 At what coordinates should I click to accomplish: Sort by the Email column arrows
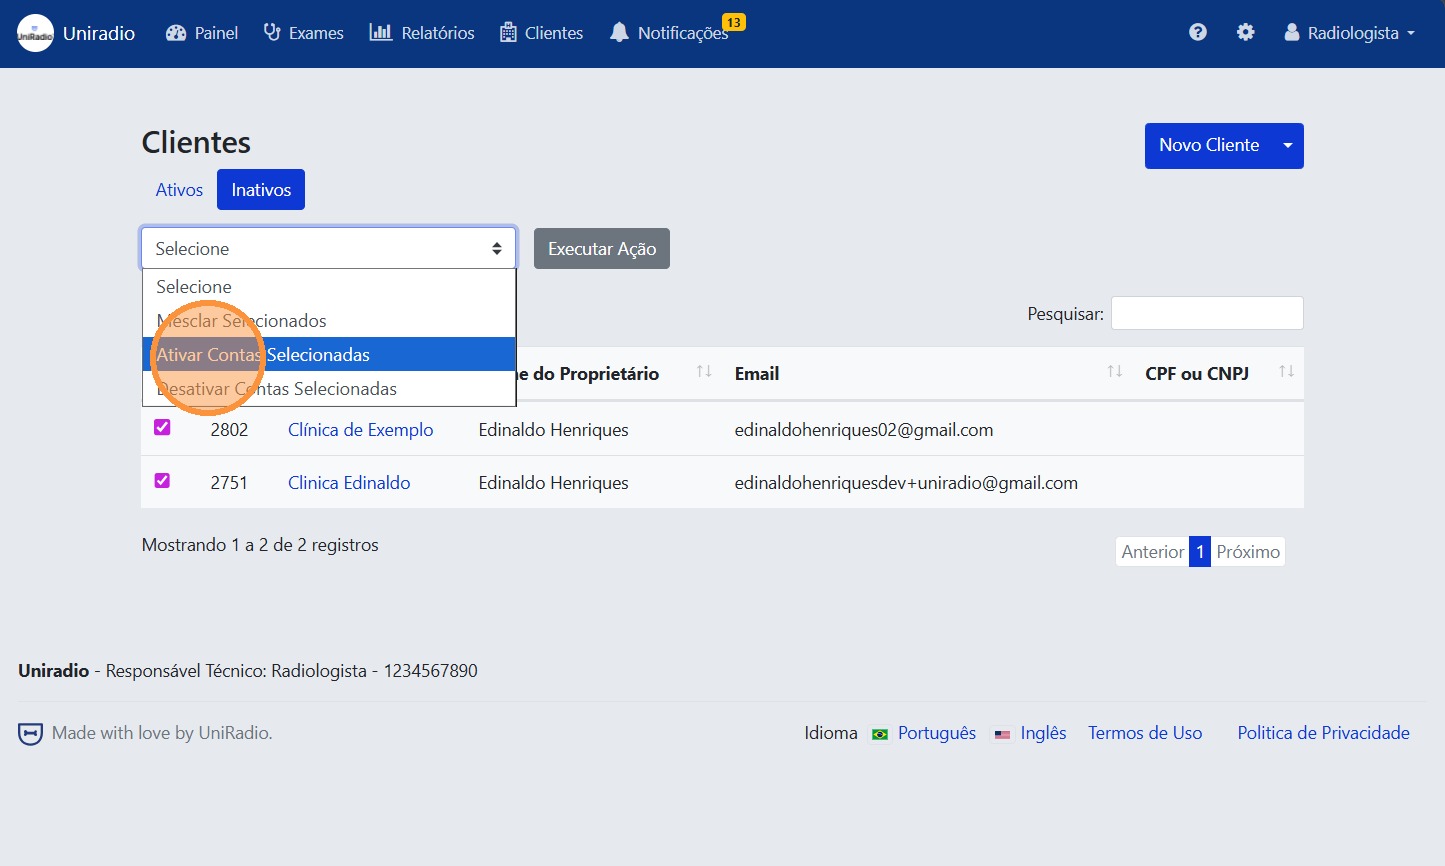(1114, 372)
